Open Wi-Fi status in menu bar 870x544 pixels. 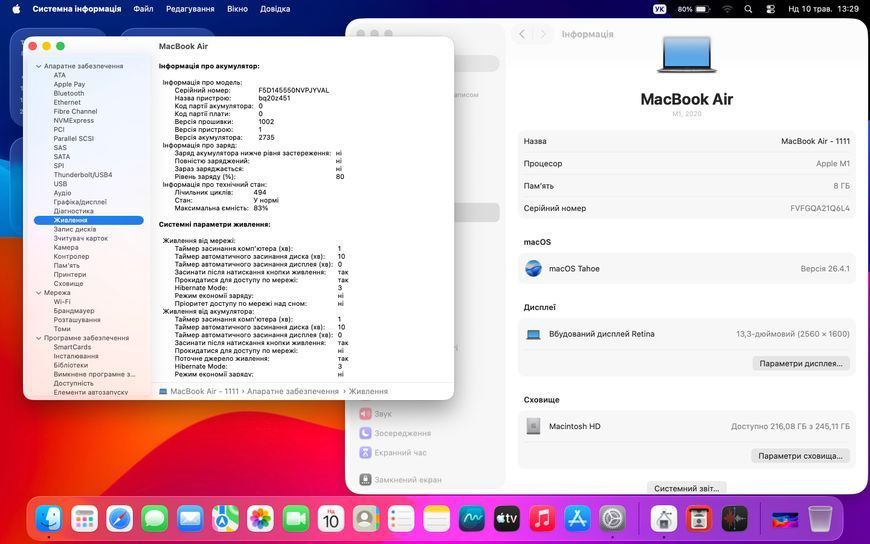coord(727,9)
